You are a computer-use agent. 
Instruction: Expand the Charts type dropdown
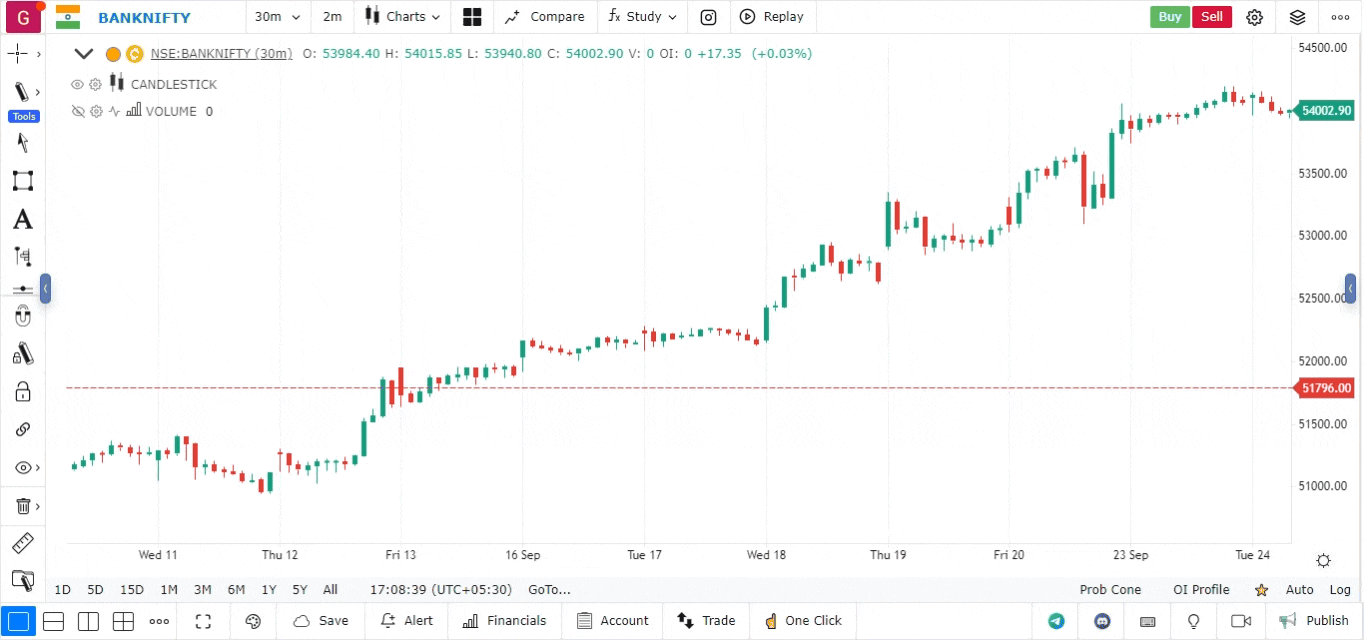coord(402,17)
